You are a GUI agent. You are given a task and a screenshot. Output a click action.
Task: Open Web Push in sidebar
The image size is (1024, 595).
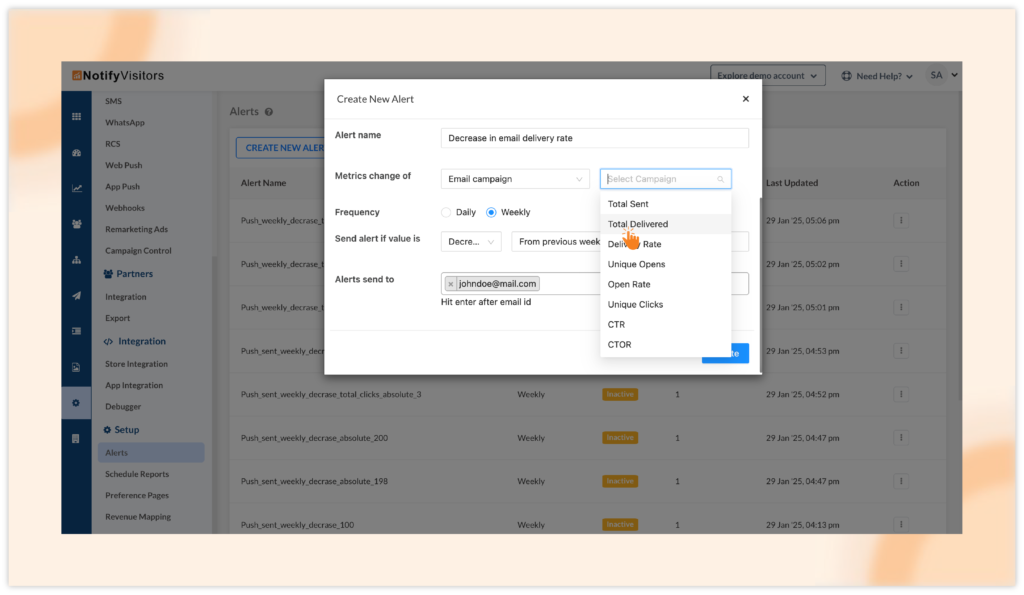(123, 165)
